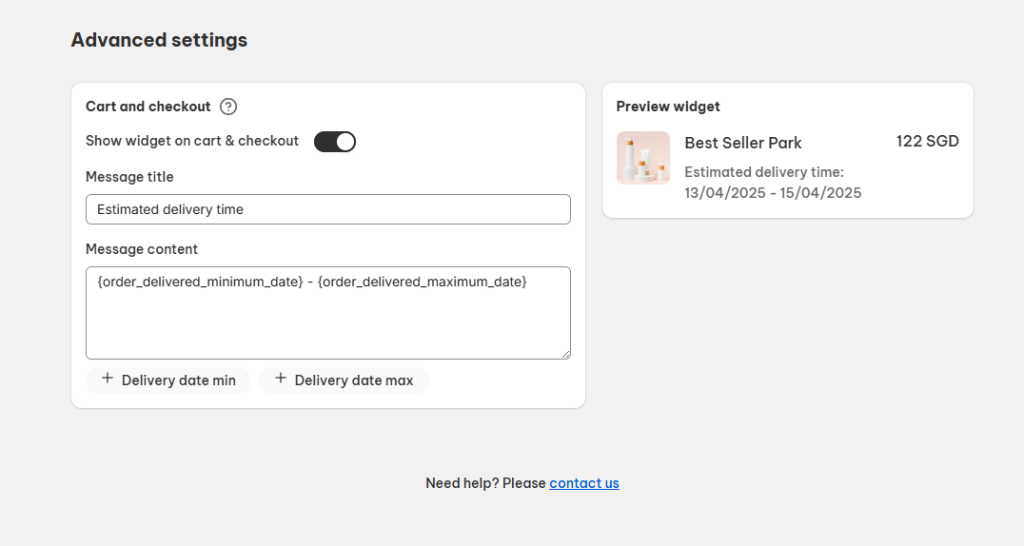
Task: Click the Cart and checkout section title
Action: [x=148, y=106]
